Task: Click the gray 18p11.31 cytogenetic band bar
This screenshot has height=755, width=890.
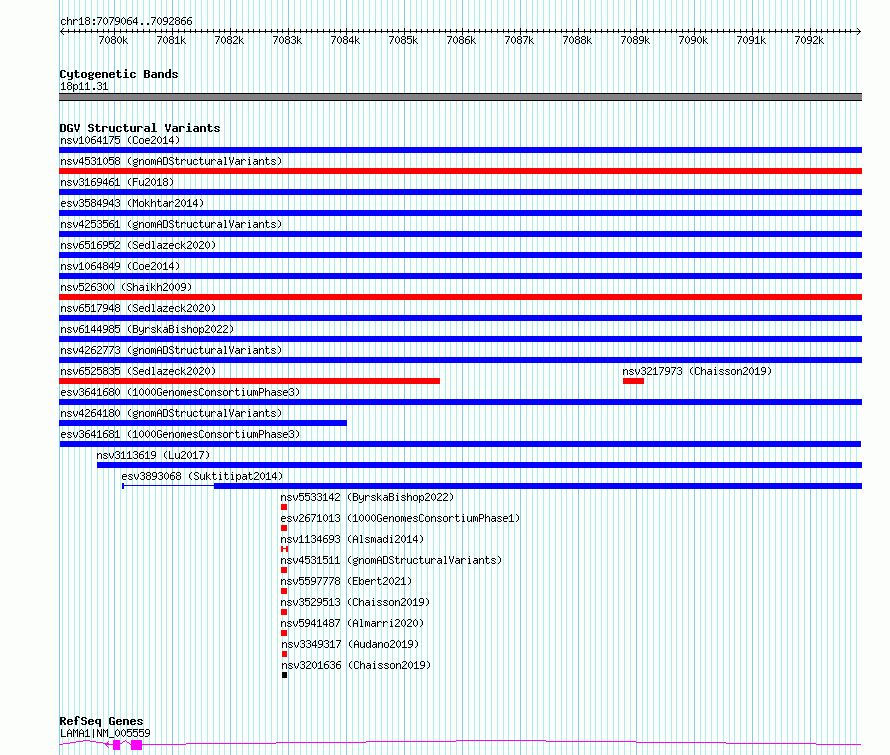Action: [x=460, y=97]
